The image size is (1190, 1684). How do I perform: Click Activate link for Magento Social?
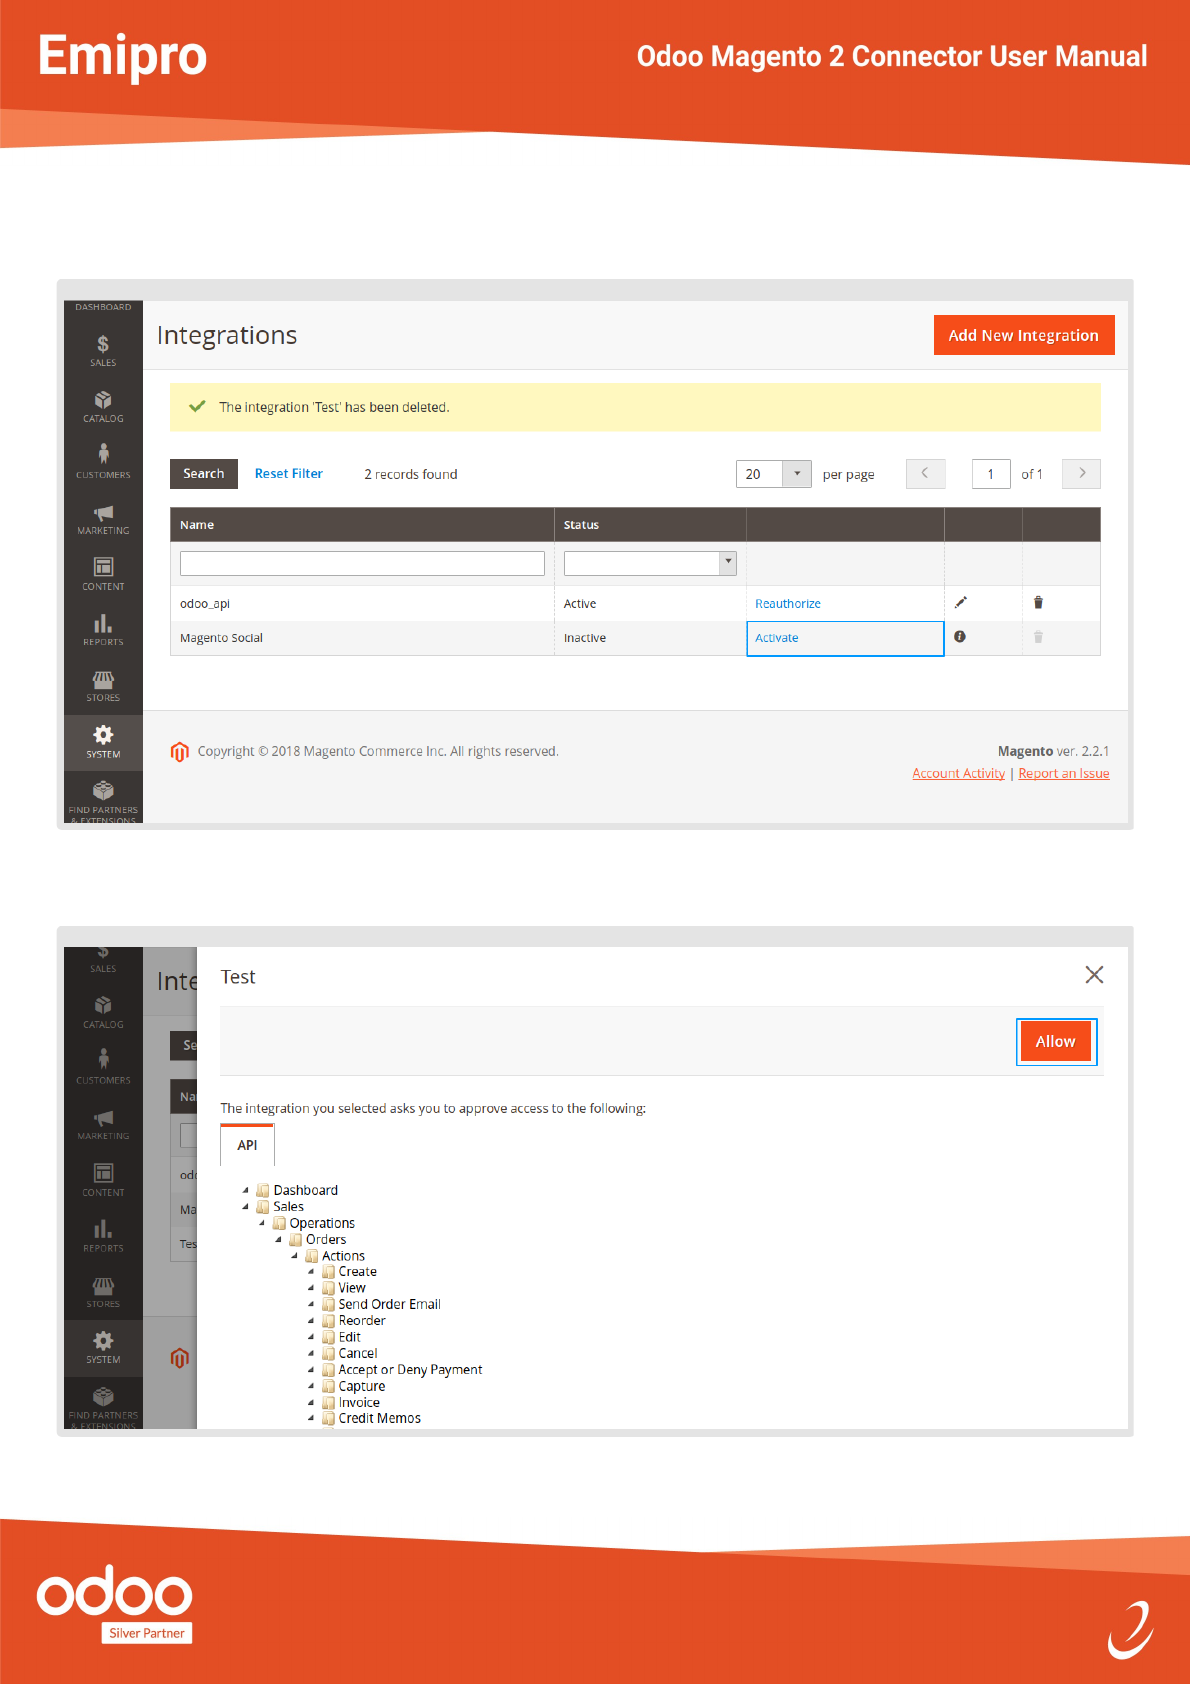777,638
